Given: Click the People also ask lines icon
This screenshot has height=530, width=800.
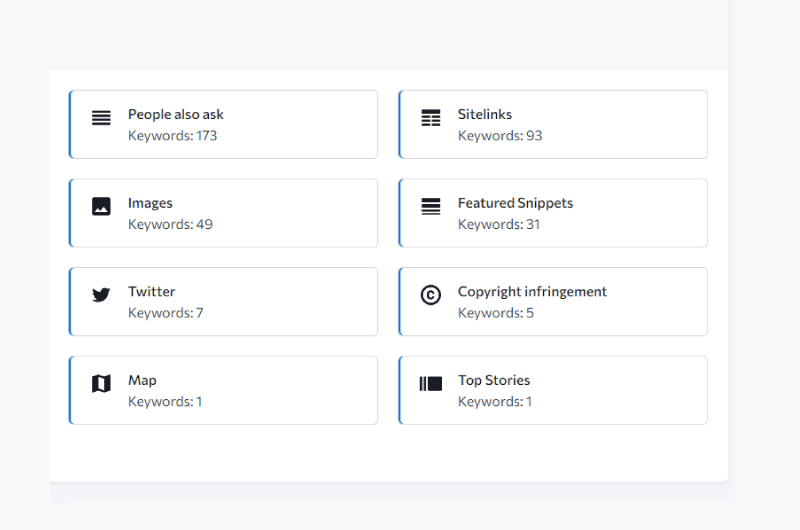Looking at the screenshot, I should [101, 118].
